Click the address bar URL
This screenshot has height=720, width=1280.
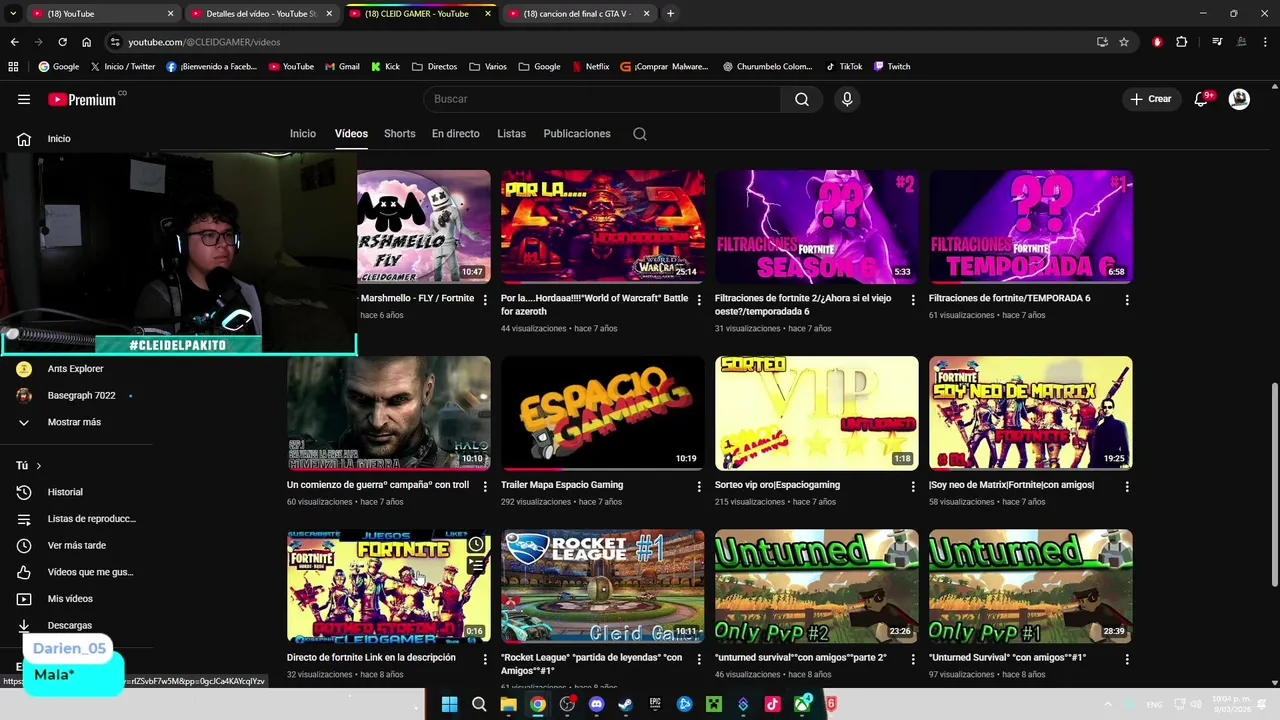tap(204, 42)
